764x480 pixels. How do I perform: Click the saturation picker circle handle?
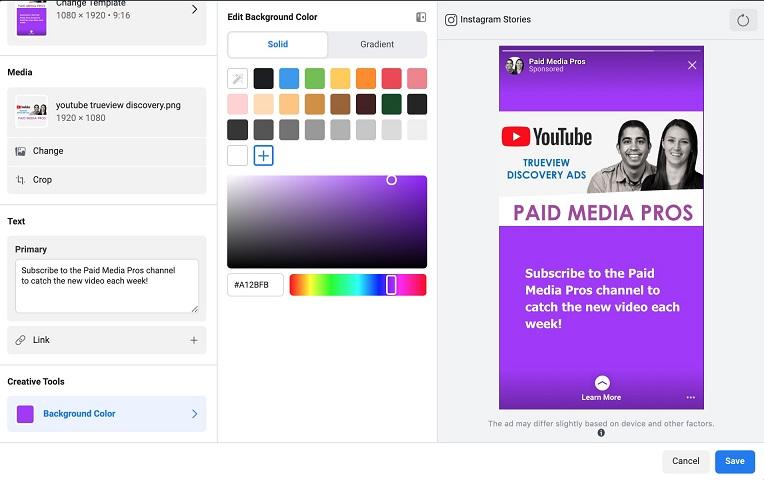pyautogui.click(x=391, y=180)
